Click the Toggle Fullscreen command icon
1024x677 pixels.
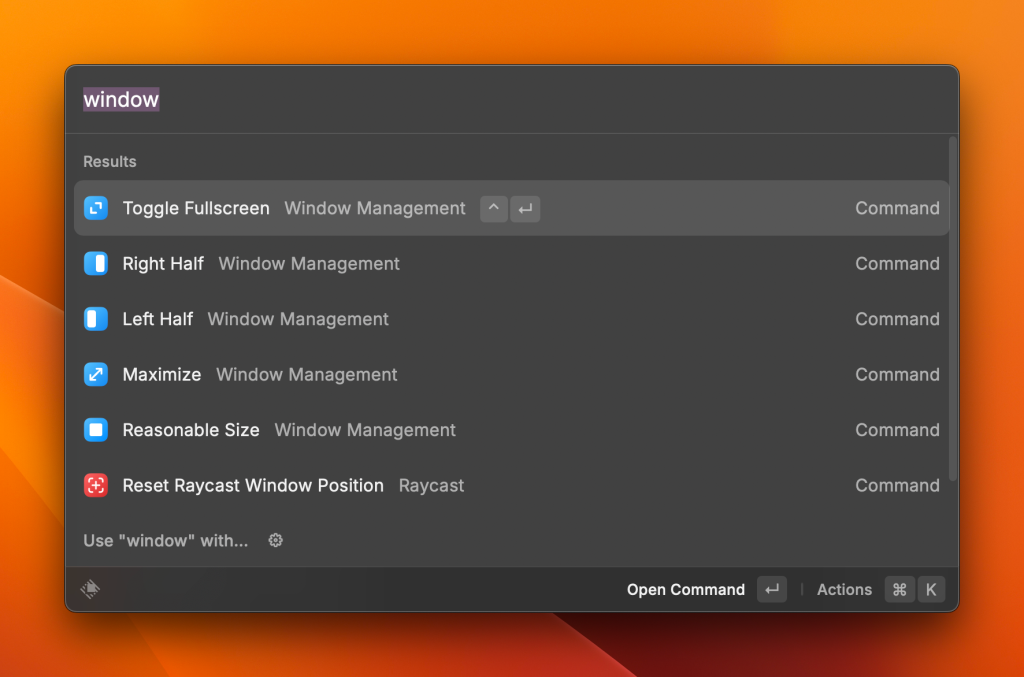[95, 208]
